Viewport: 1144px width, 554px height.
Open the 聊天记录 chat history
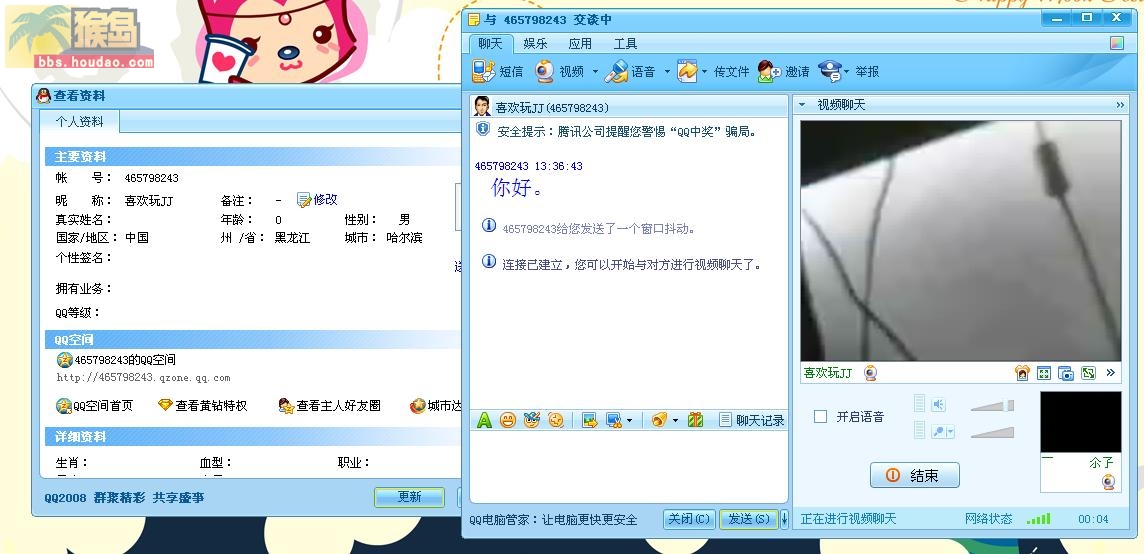751,420
